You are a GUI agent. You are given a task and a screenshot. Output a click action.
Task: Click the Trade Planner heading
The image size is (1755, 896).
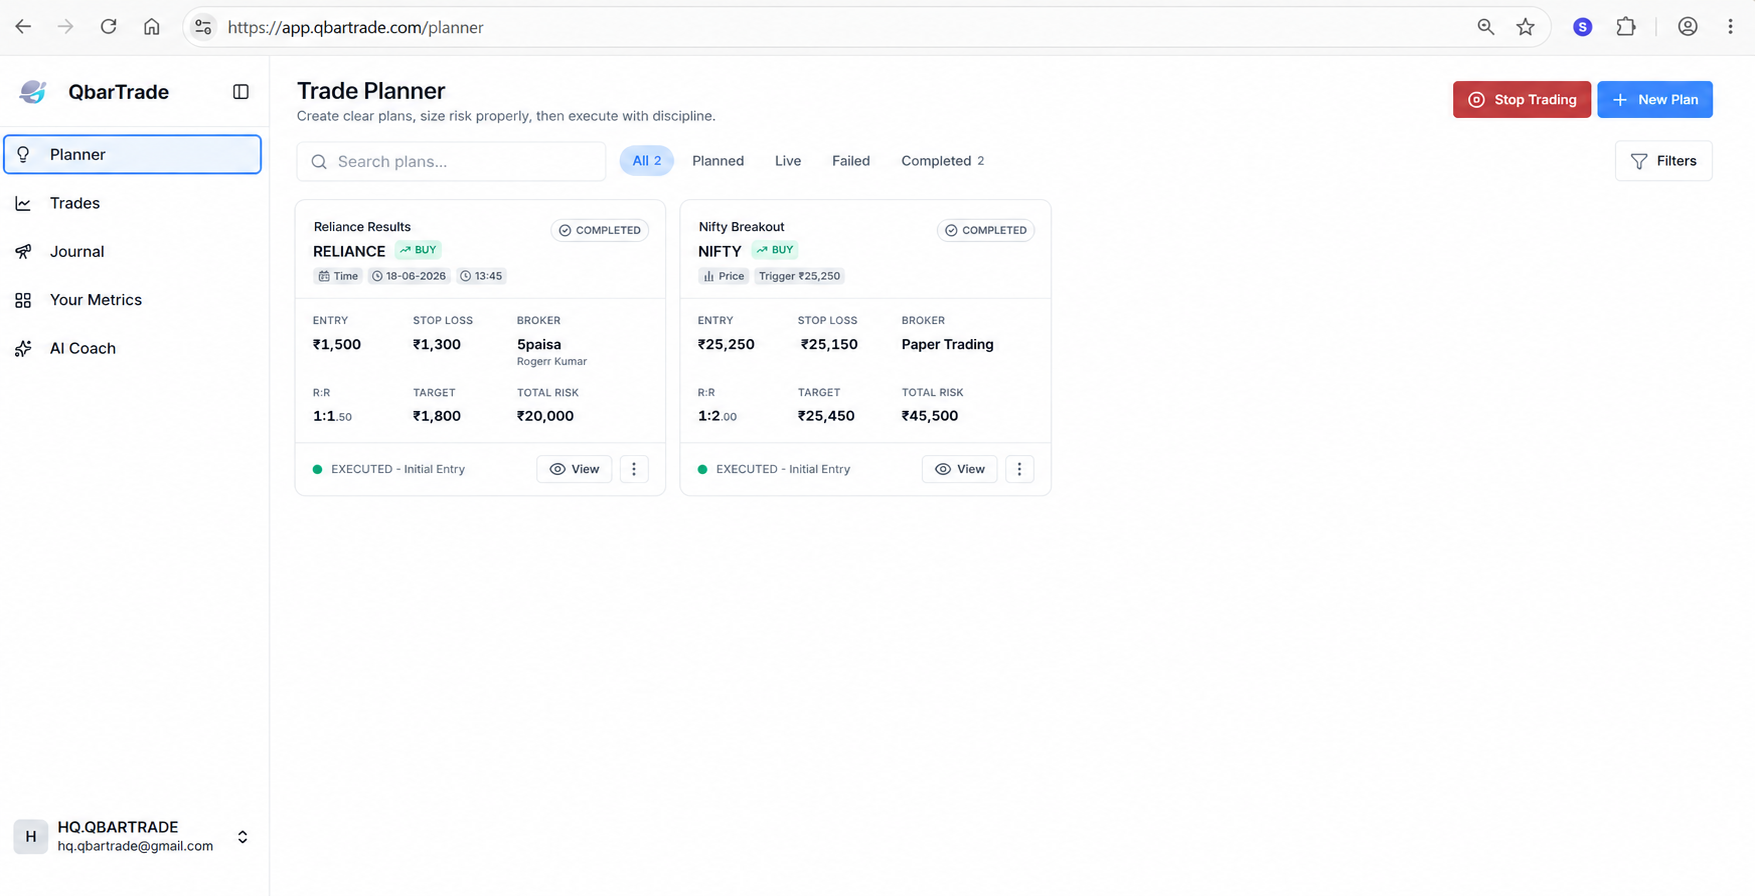coord(371,91)
